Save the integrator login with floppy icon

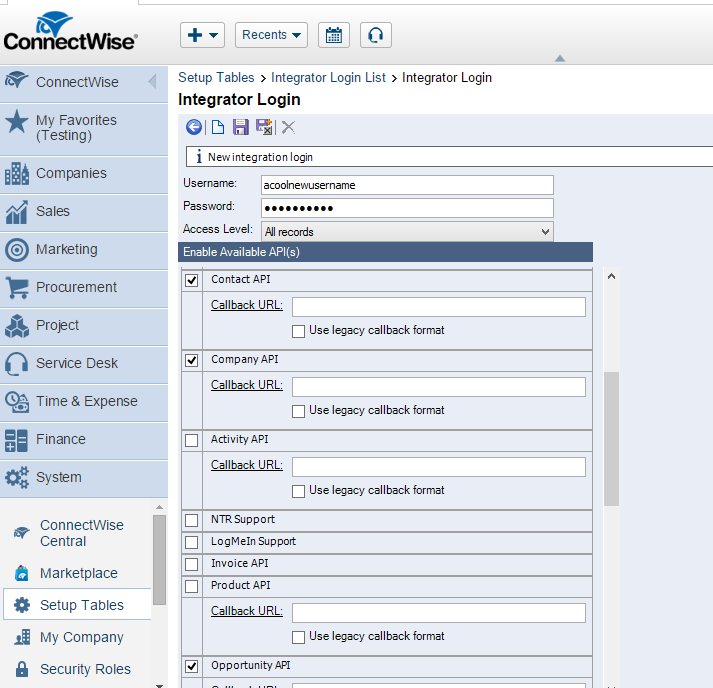[x=241, y=127]
